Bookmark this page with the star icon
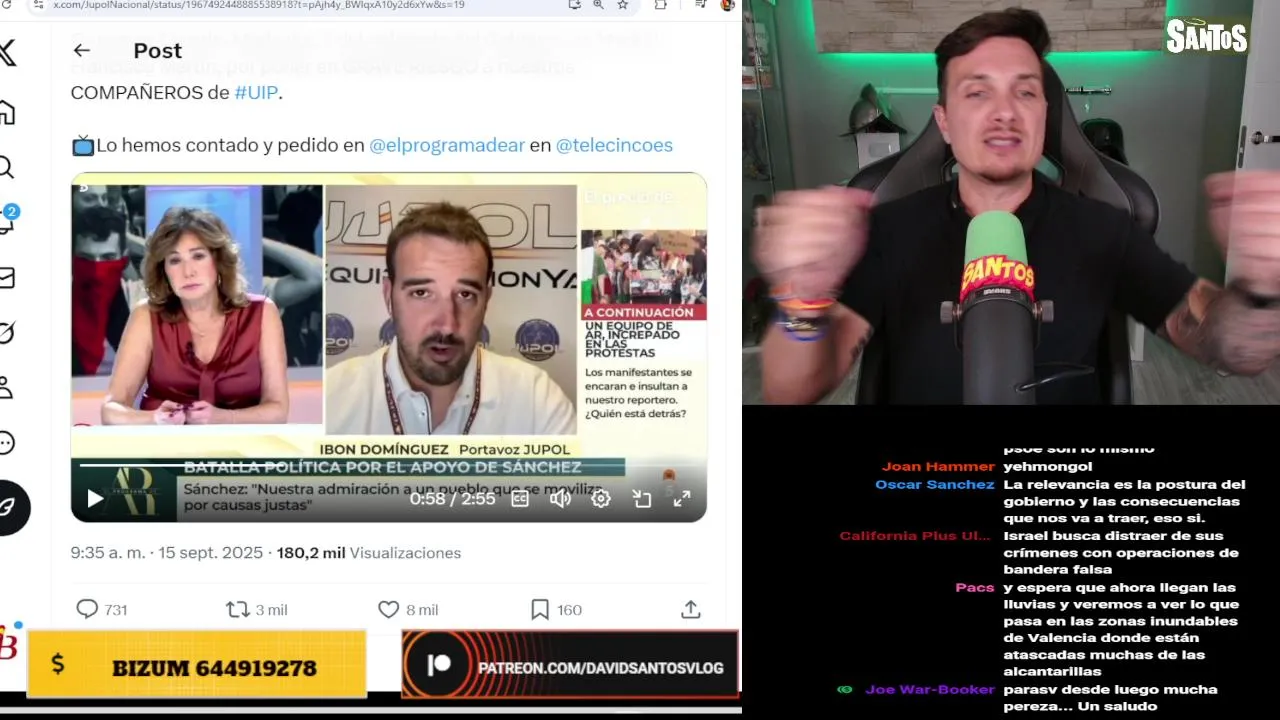1280x720 pixels. 623,5
